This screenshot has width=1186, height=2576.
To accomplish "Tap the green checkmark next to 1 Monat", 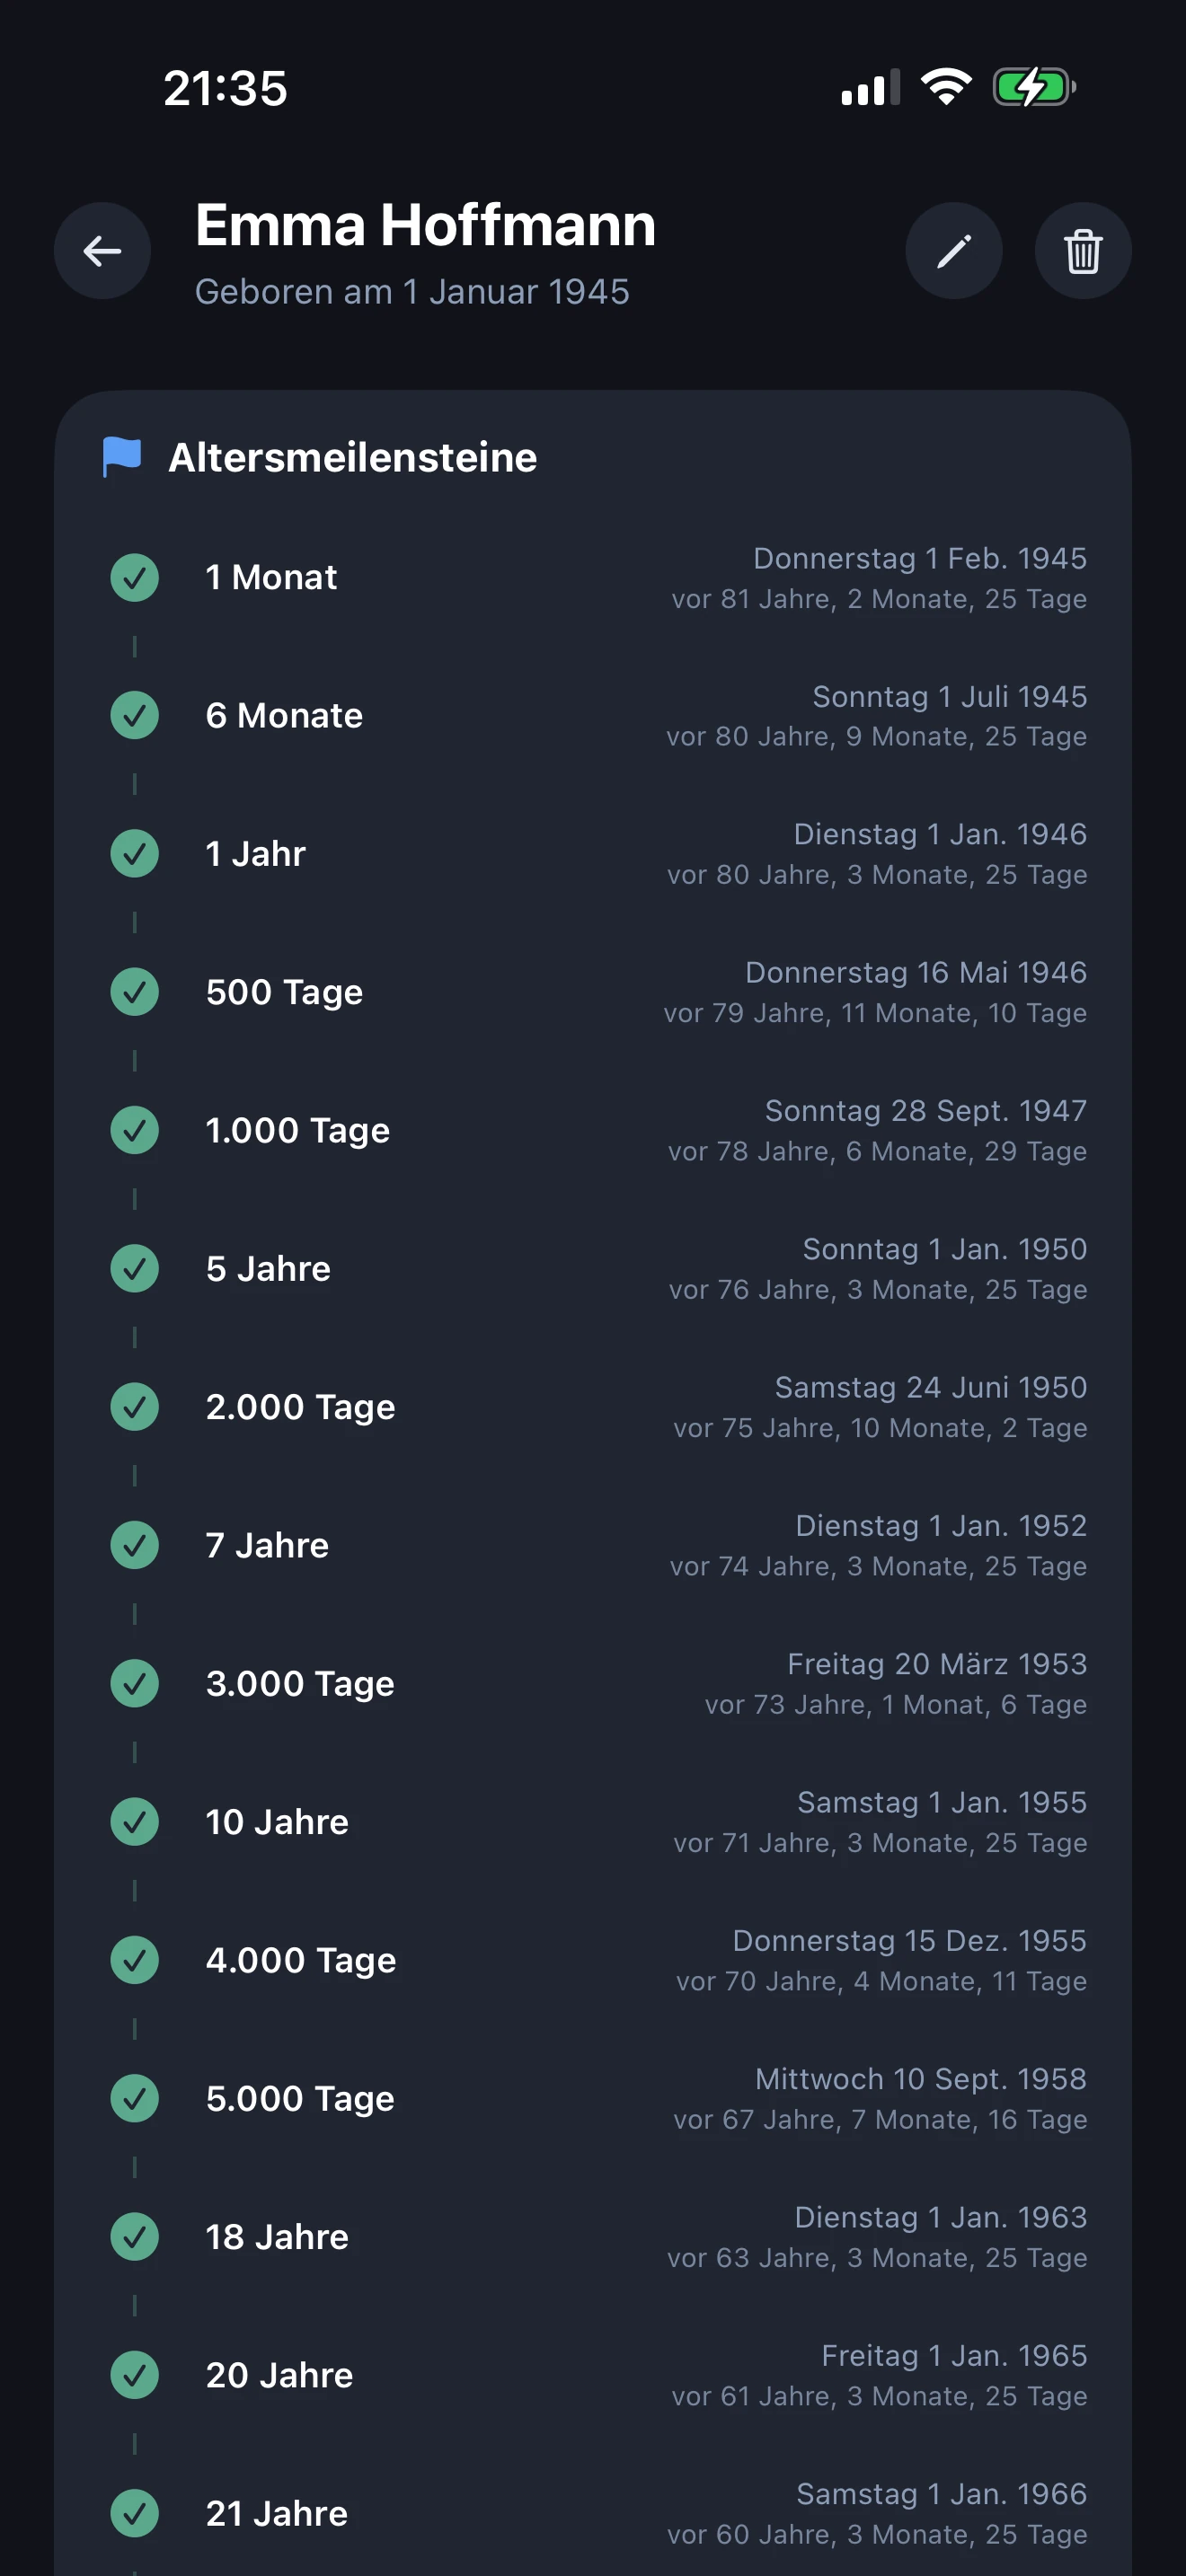I will pyautogui.click(x=135, y=578).
